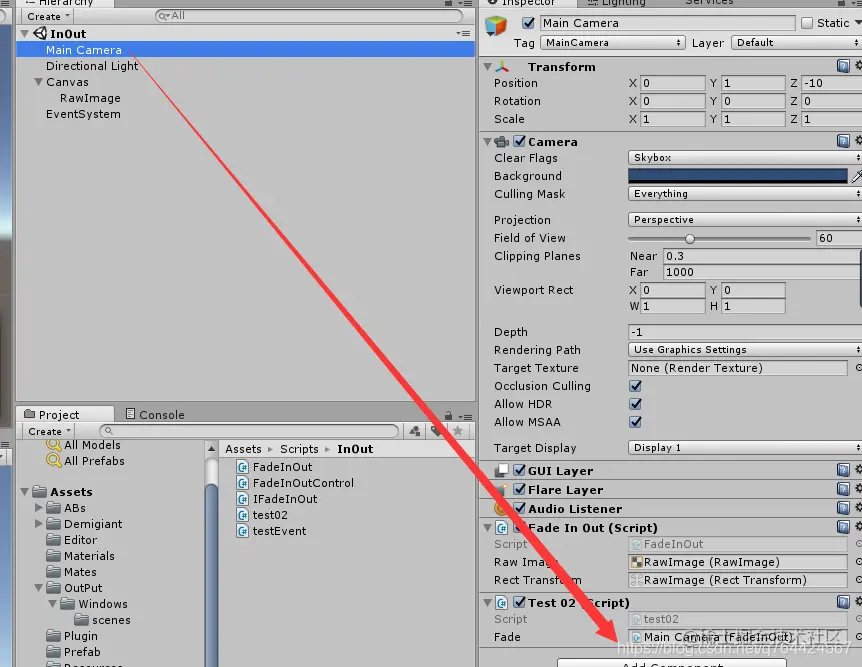Collapse the Transform component

point(488,67)
